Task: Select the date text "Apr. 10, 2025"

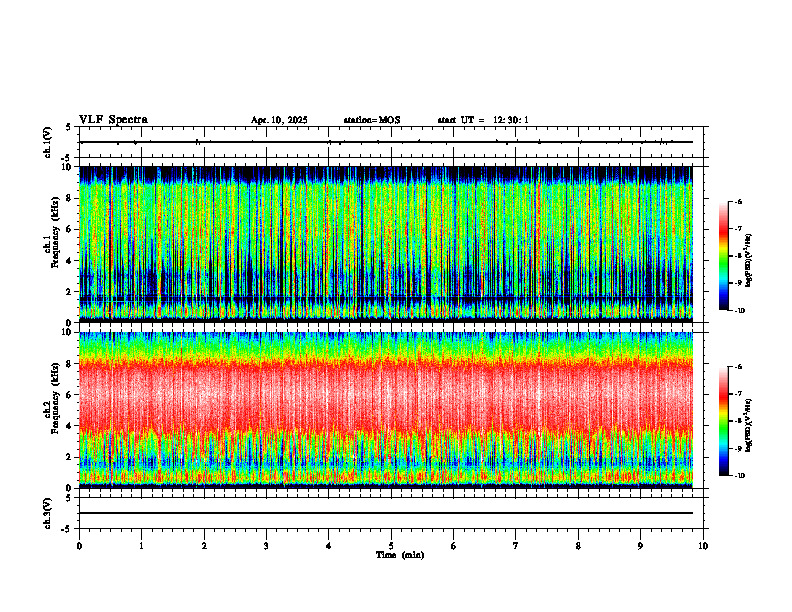Action: 279,120
